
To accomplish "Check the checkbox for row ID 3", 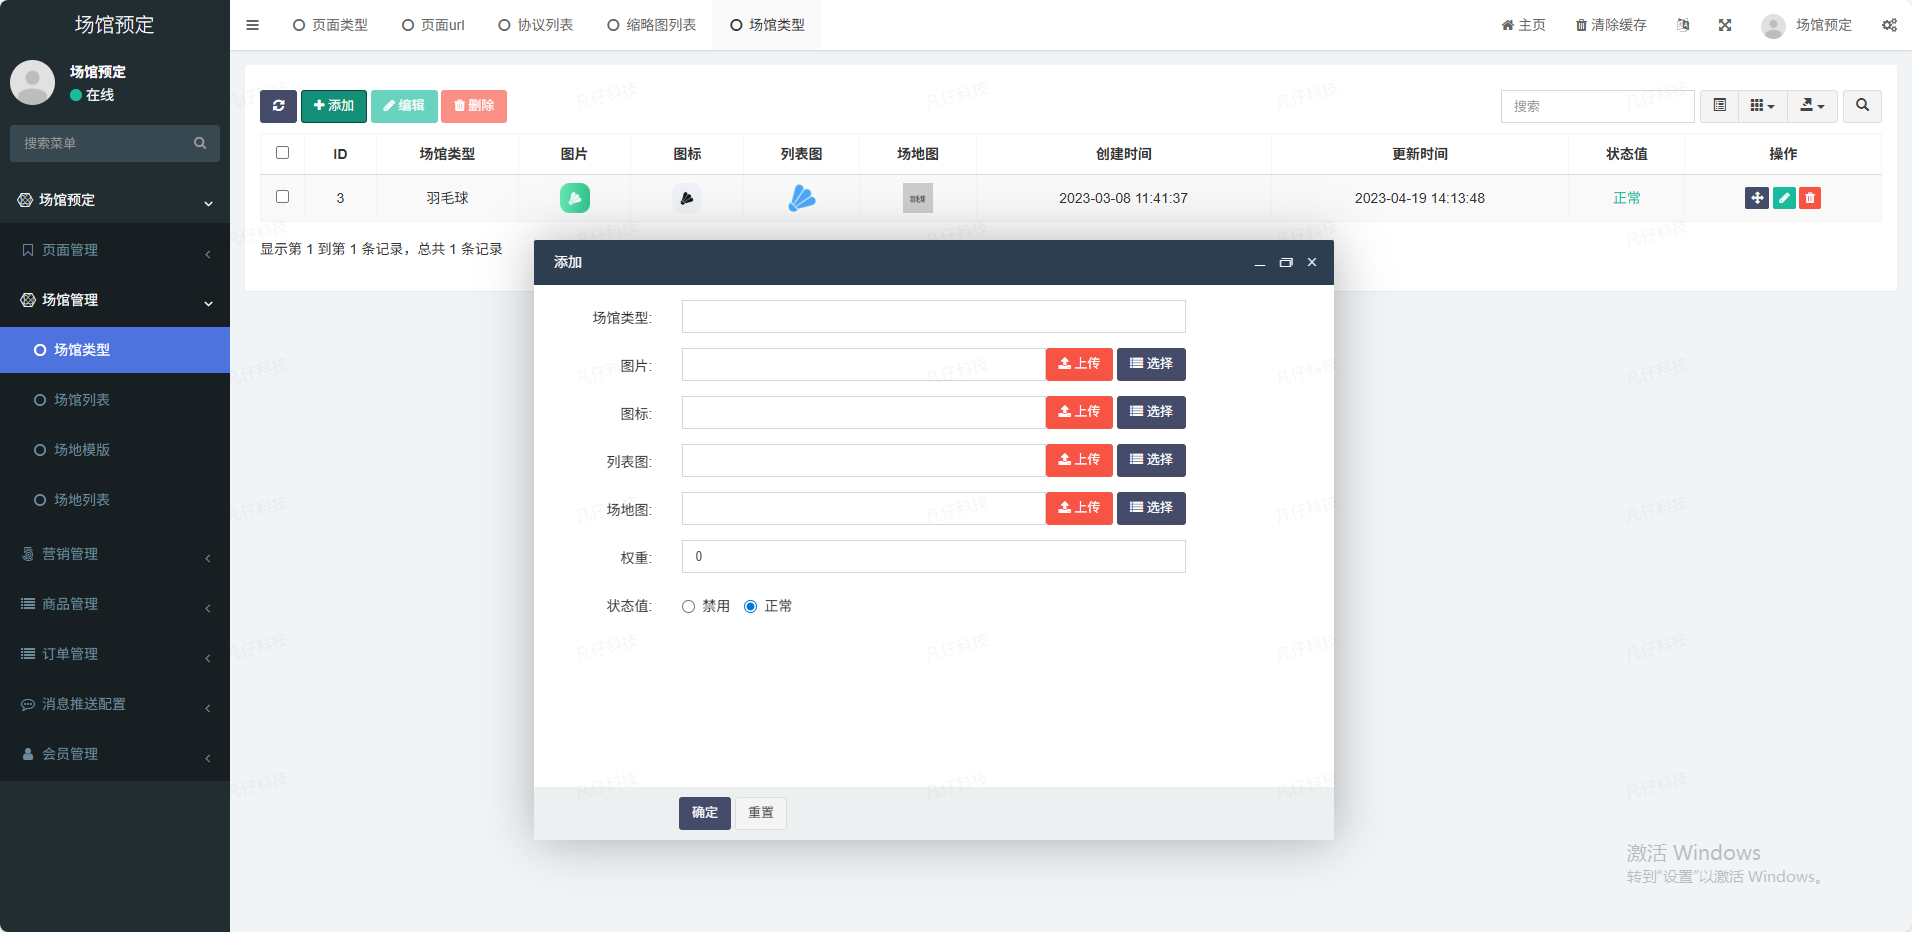I will coord(282,197).
